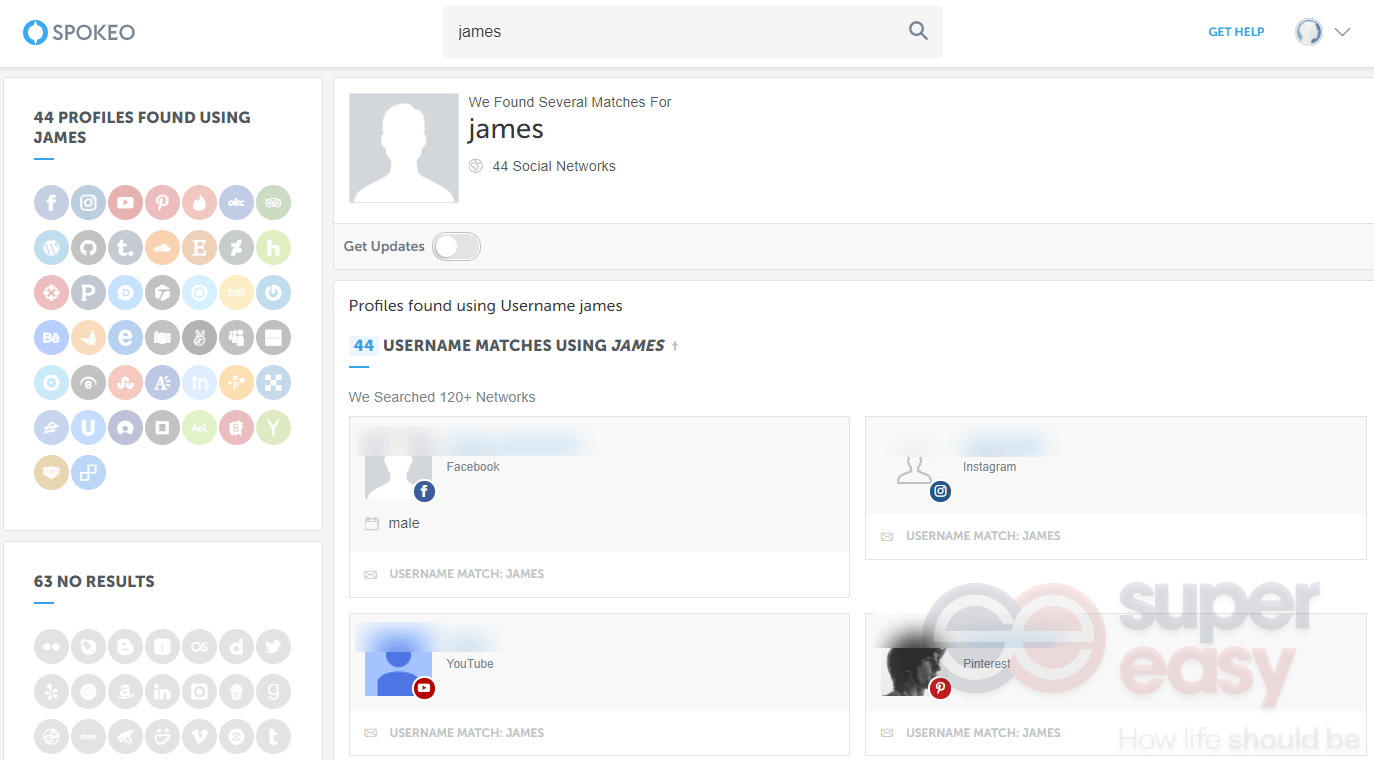Image resolution: width=1374 pixels, height=760 pixels.
Task: Click the Pinterest icon in found profiles grid
Action: point(162,203)
